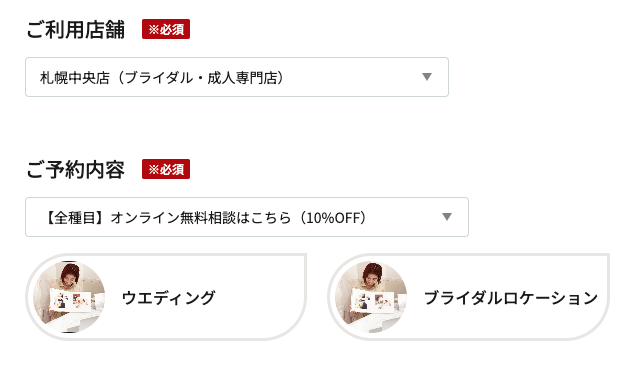Screen dimensions: 625x367
Task: Select the ブライダルロケーション option card
Action: point(468,297)
